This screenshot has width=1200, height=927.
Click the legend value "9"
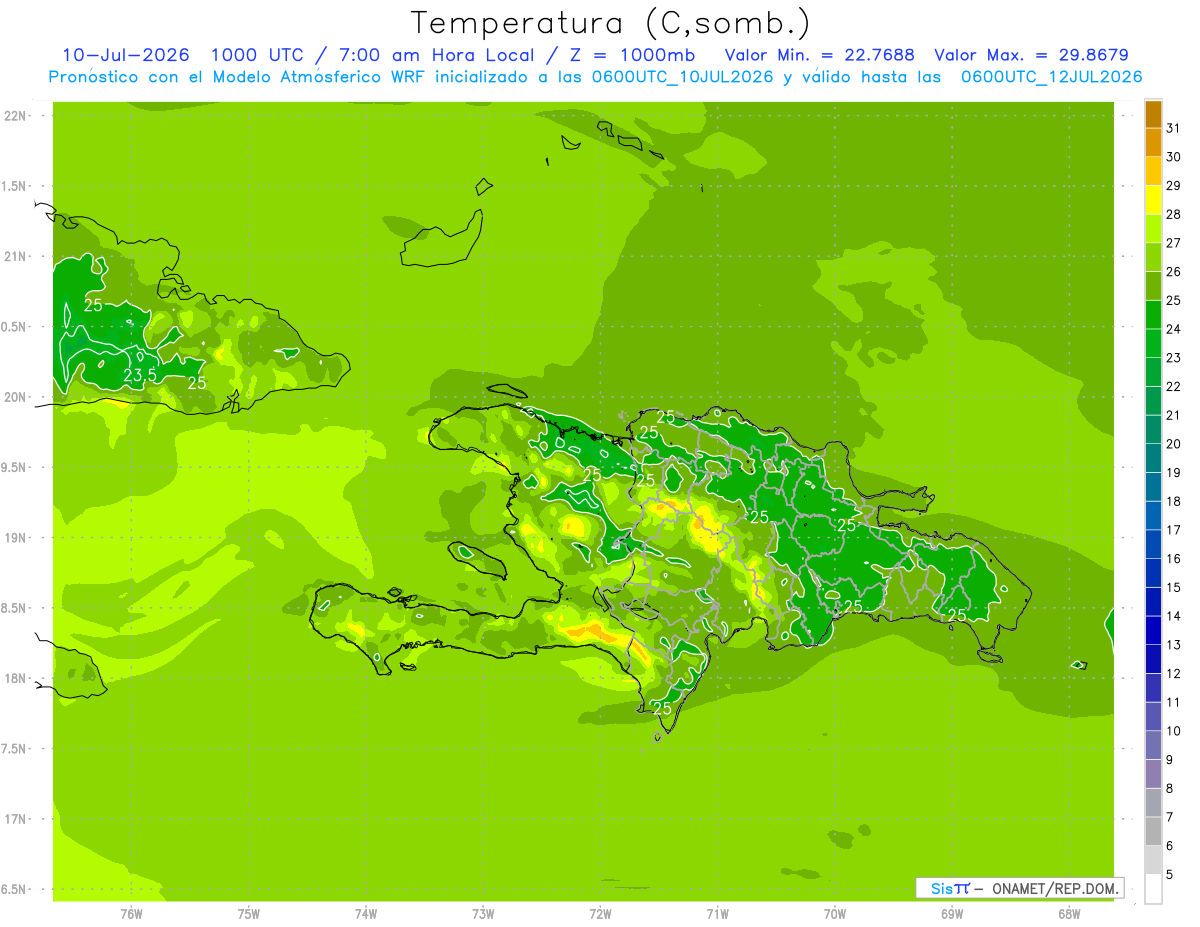pos(1170,760)
